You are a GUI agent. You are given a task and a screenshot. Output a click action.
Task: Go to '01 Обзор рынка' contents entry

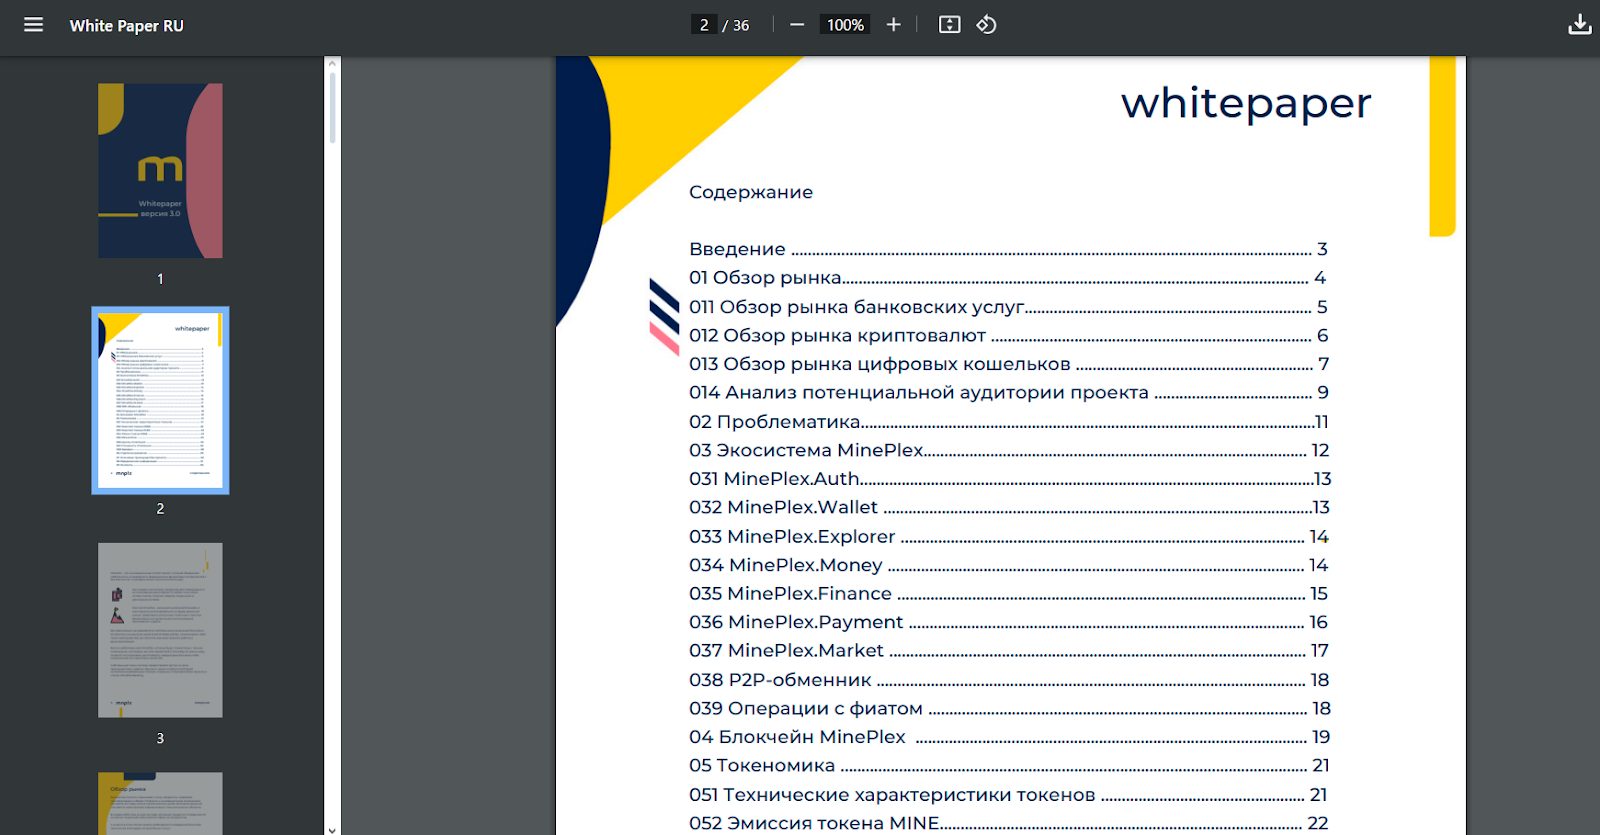[x=1008, y=278]
